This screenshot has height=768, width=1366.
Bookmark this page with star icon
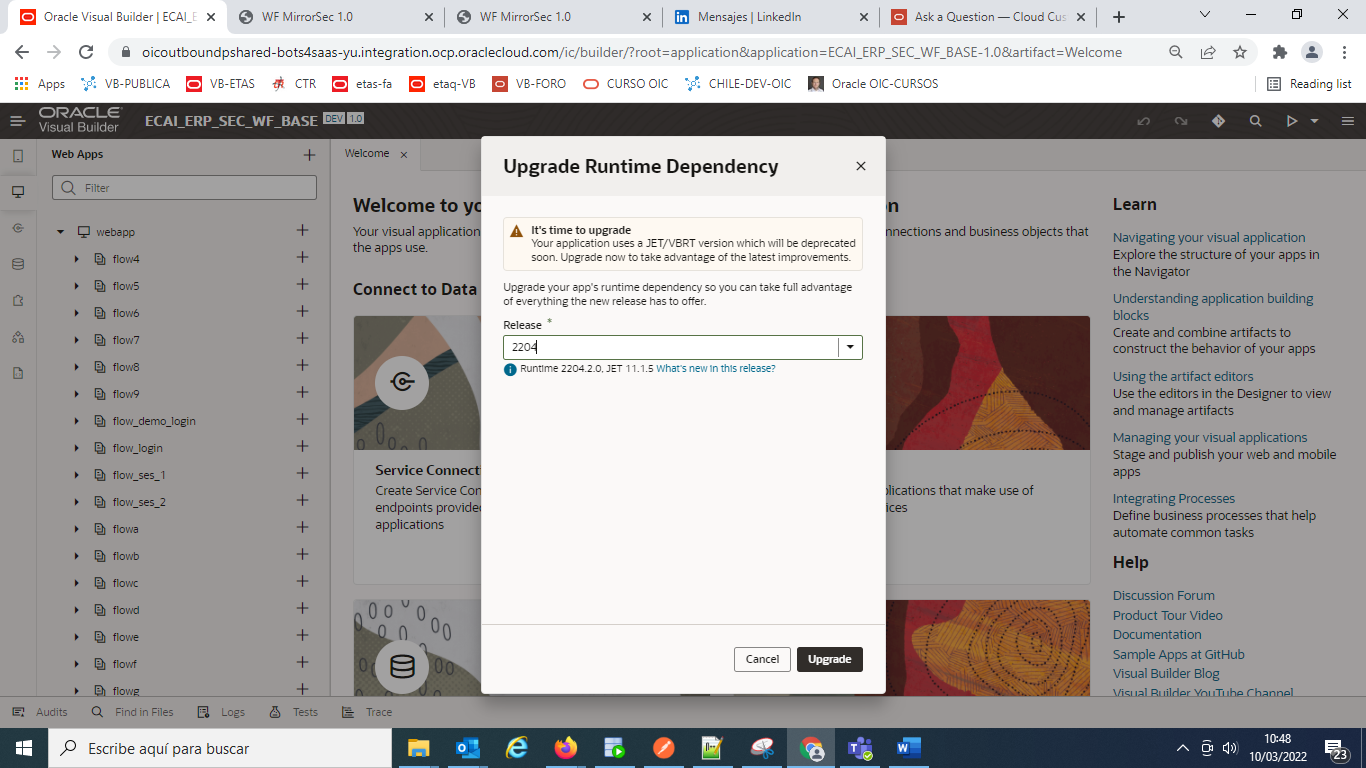[x=1240, y=52]
